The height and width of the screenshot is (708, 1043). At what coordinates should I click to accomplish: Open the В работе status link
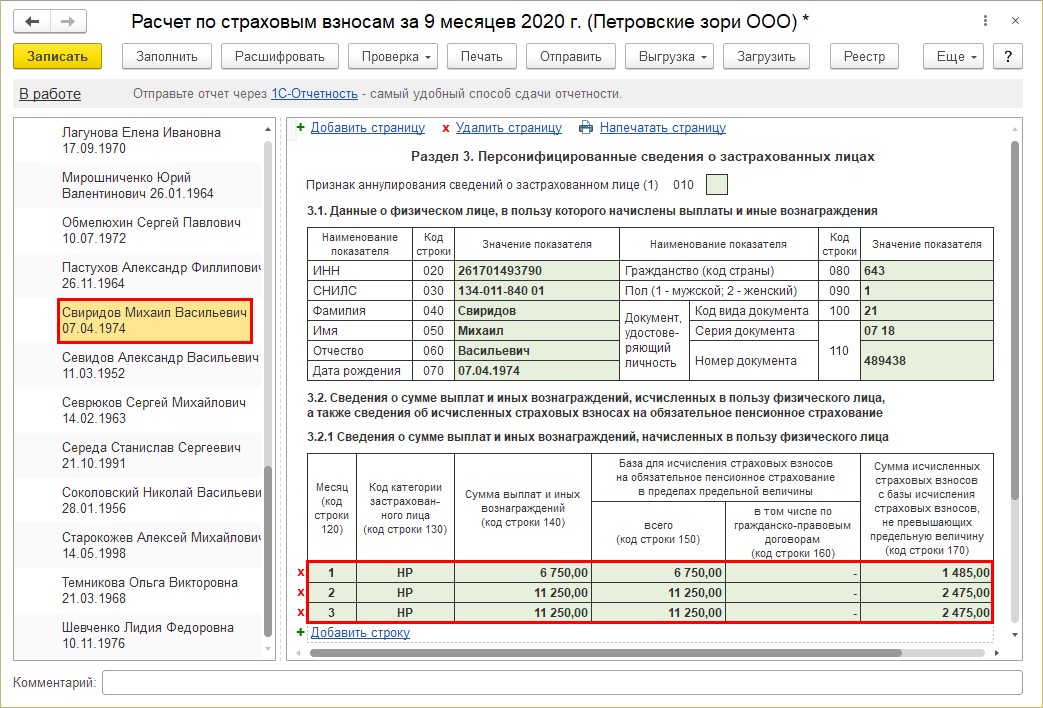[50, 94]
